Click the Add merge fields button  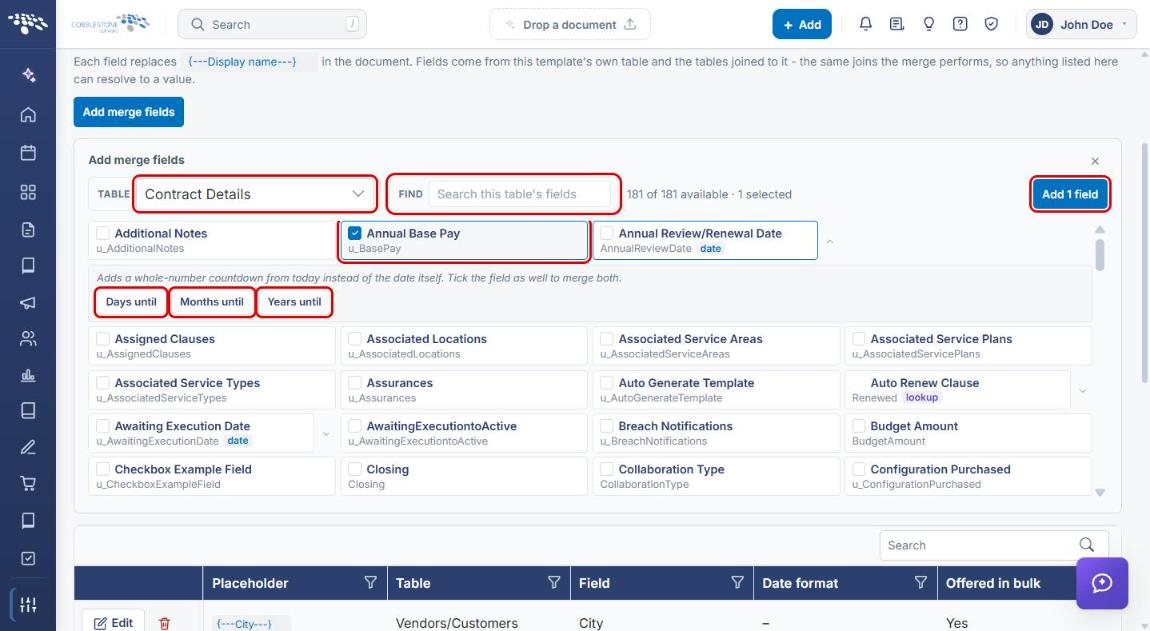(x=128, y=112)
